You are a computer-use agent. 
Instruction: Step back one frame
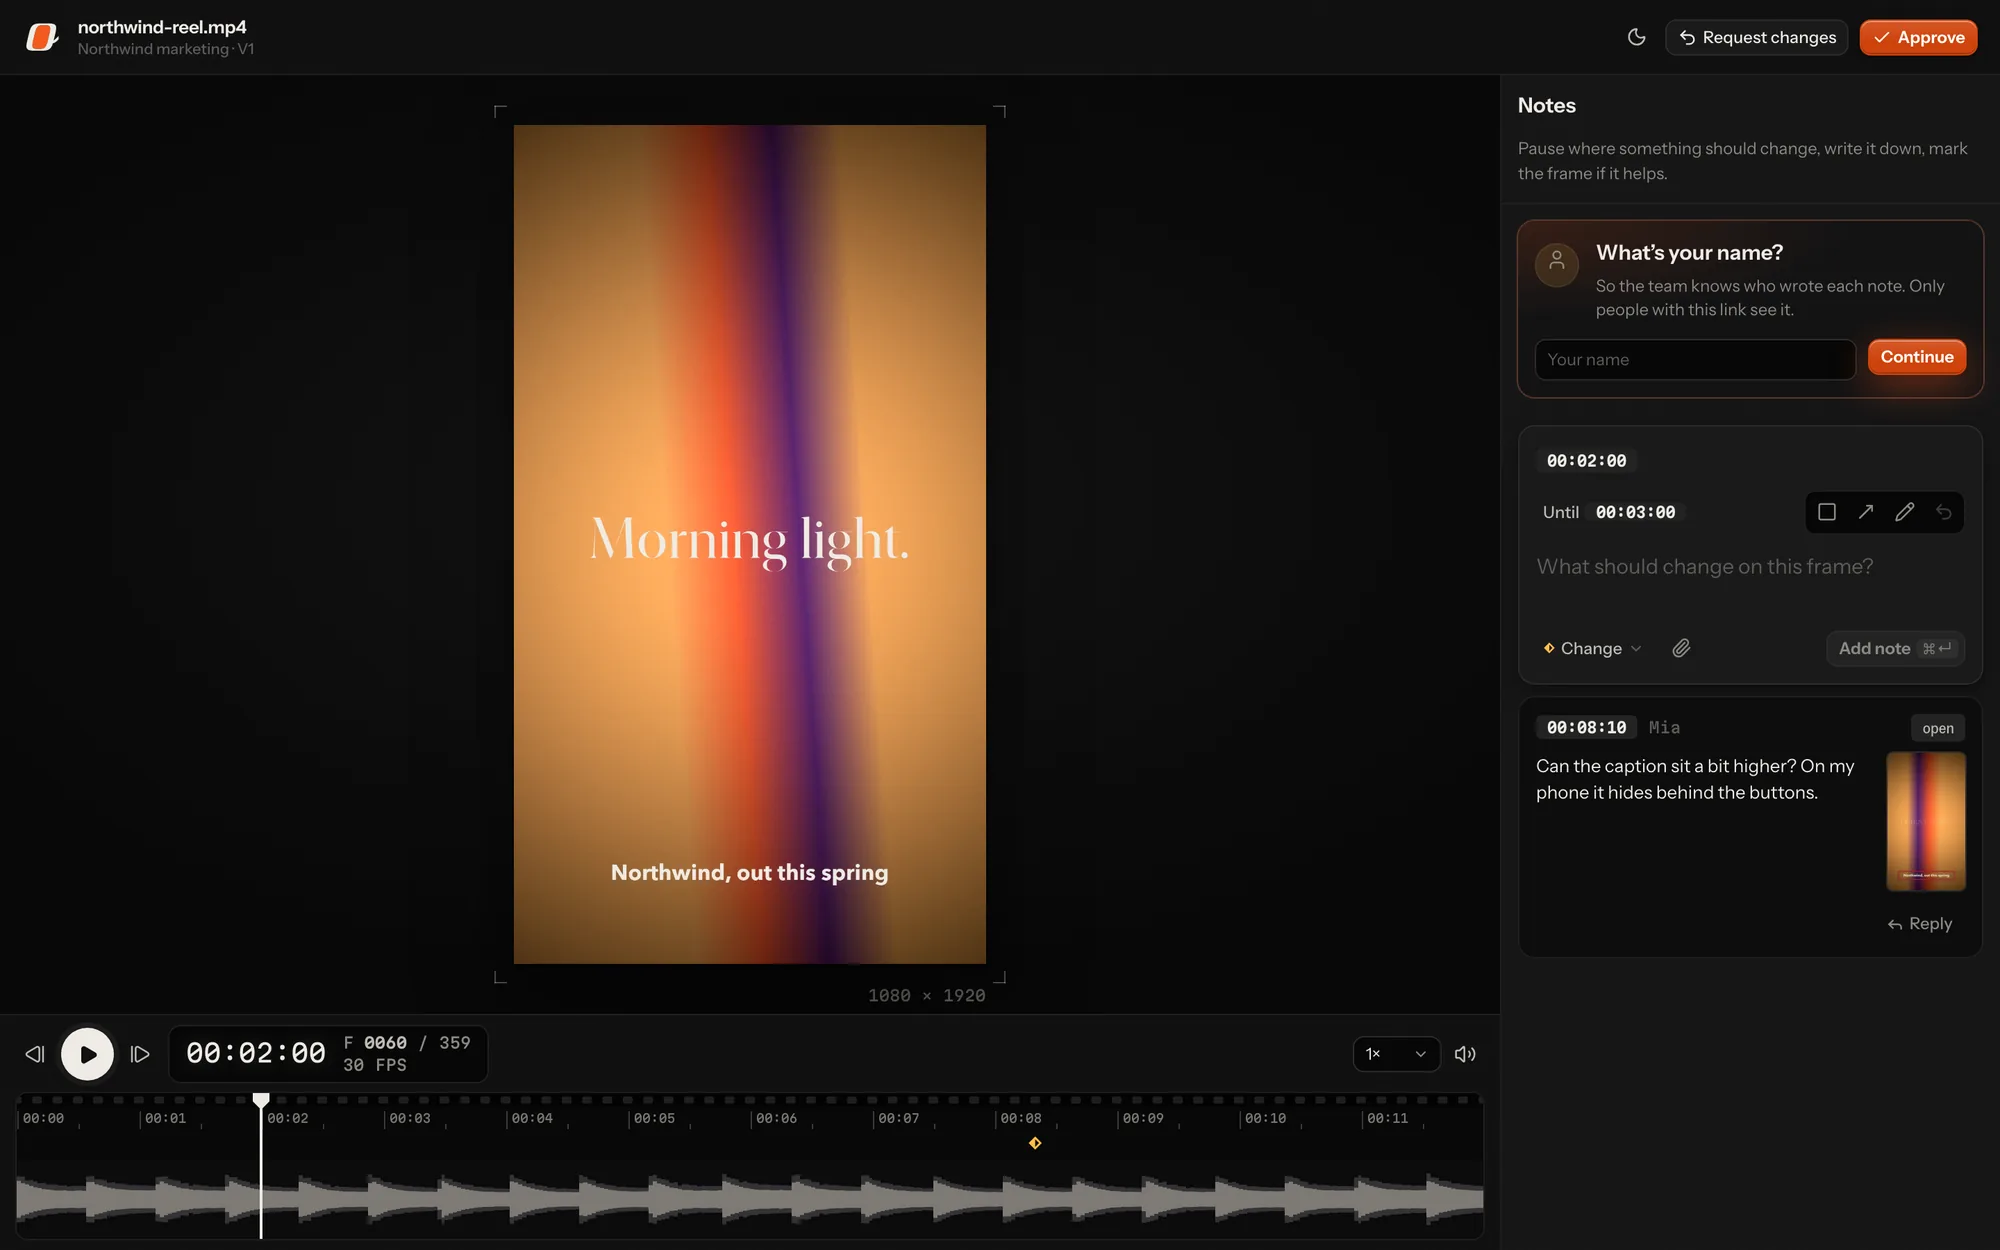pos(35,1054)
